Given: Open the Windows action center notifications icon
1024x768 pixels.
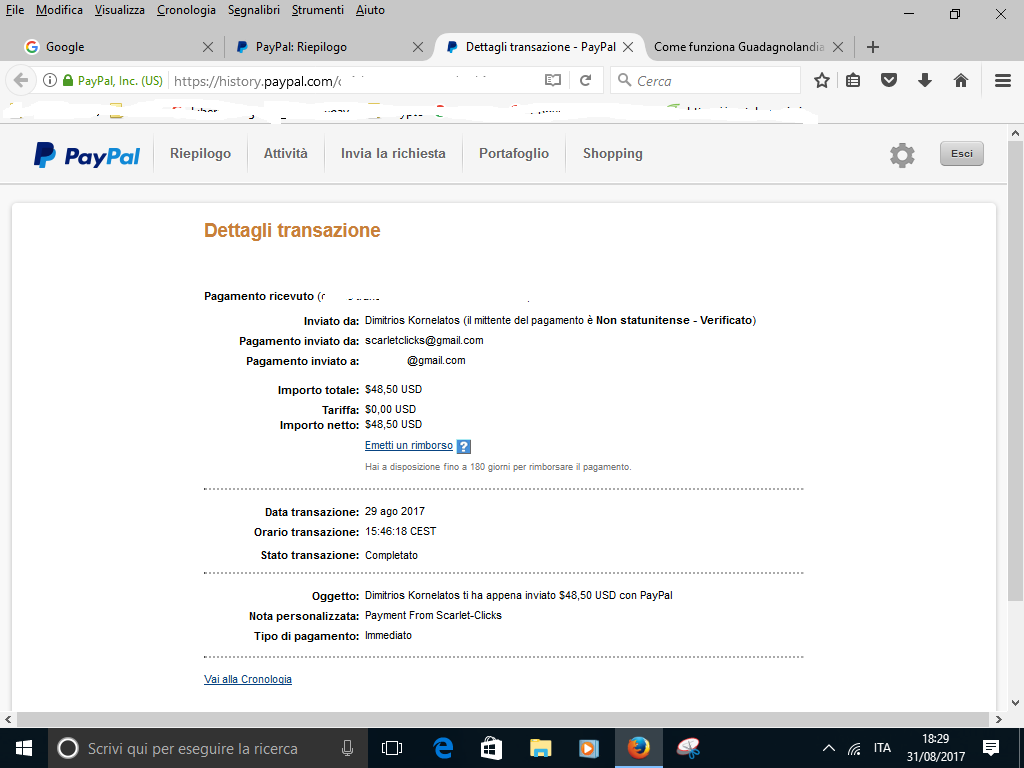Looking at the screenshot, I should click(x=991, y=748).
